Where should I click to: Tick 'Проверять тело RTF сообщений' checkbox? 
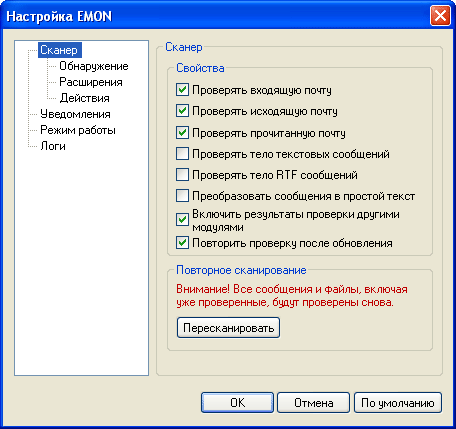click(182, 175)
